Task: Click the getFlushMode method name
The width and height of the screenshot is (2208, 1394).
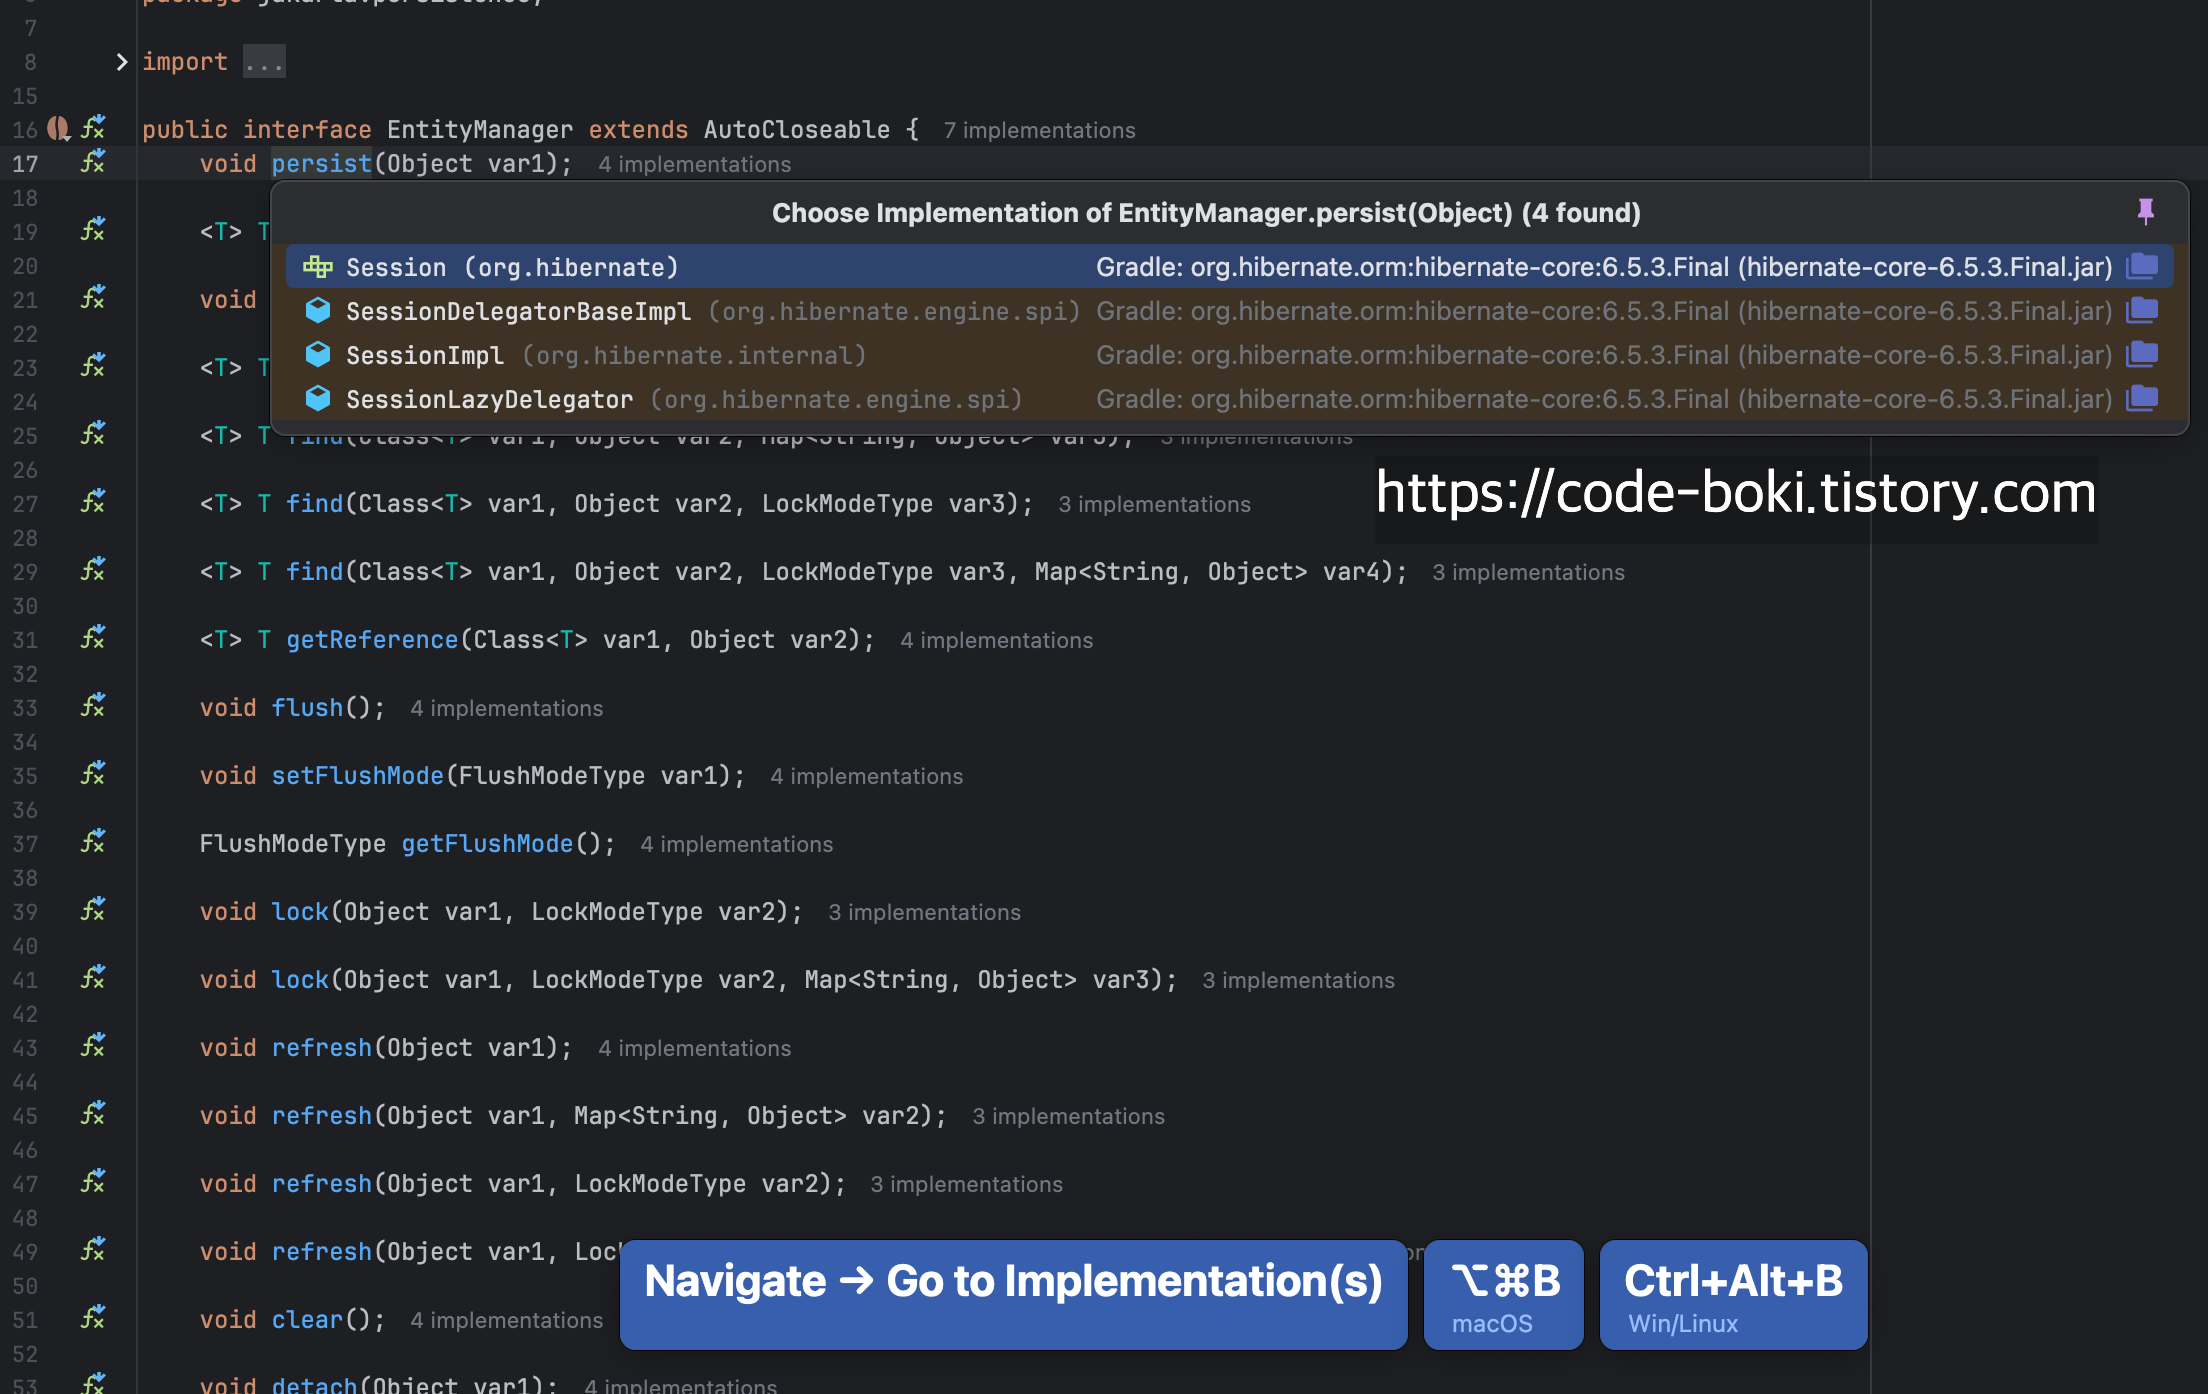Action: (487, 844)
